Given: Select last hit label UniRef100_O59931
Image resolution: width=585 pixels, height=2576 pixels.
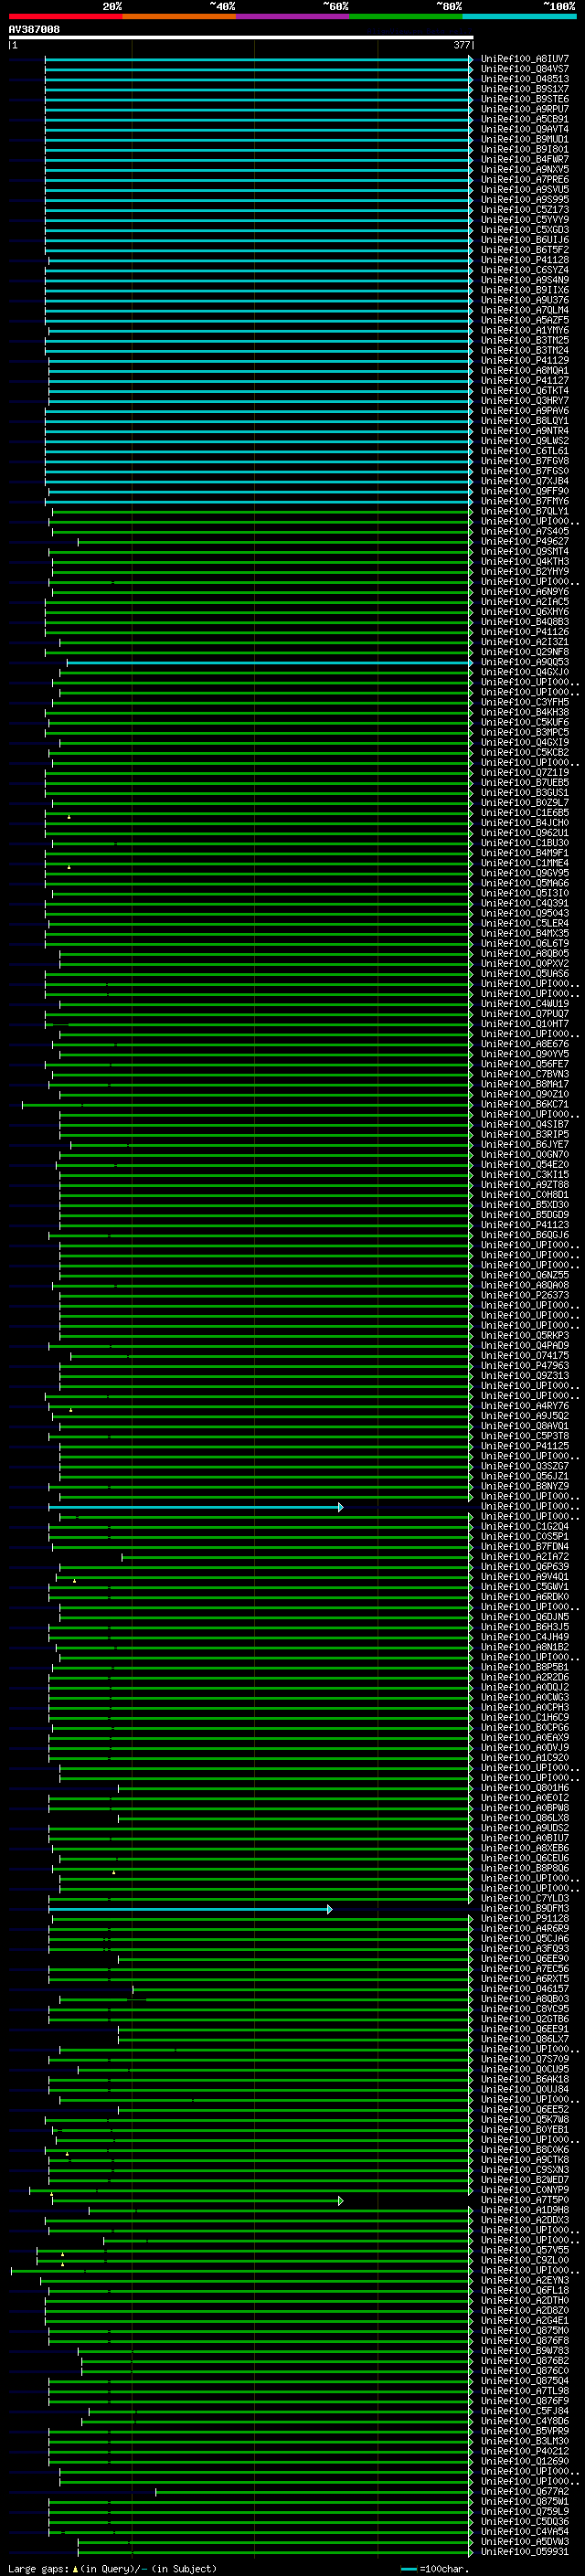Looking at the screenshot, I should click(525, 2552).
